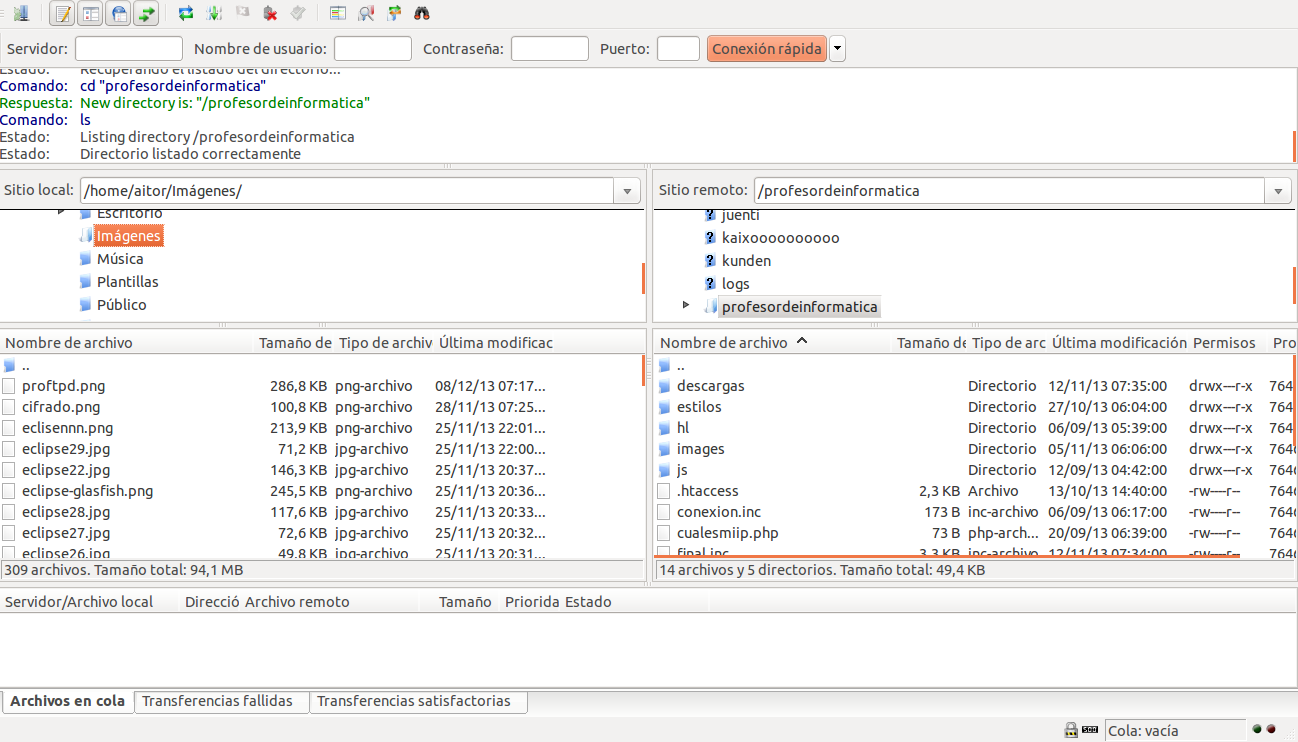The height and width of the screenshot is (742, 1298).
Task: Open the directory comparison icon
Action: (338, 13)
